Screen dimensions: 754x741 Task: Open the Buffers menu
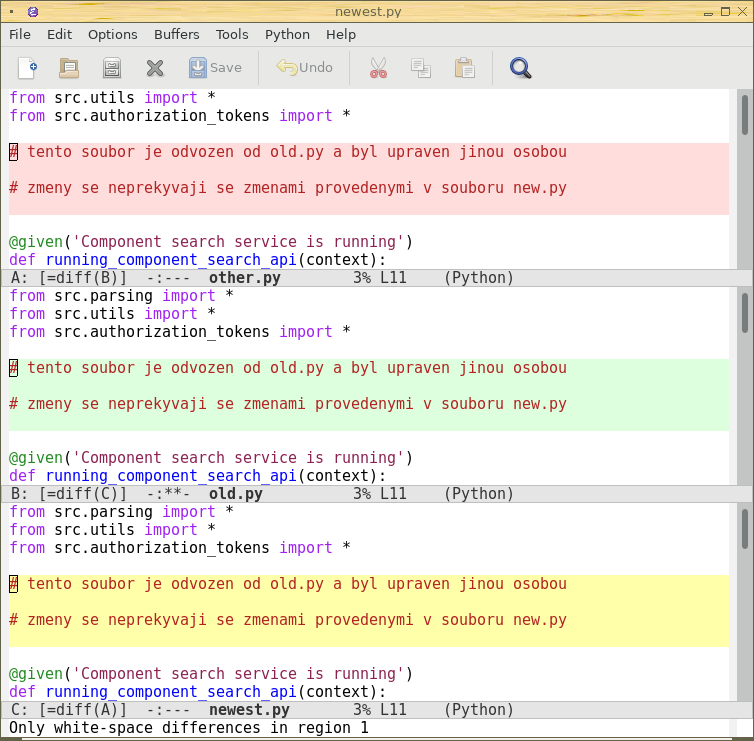tap(176, 34)
